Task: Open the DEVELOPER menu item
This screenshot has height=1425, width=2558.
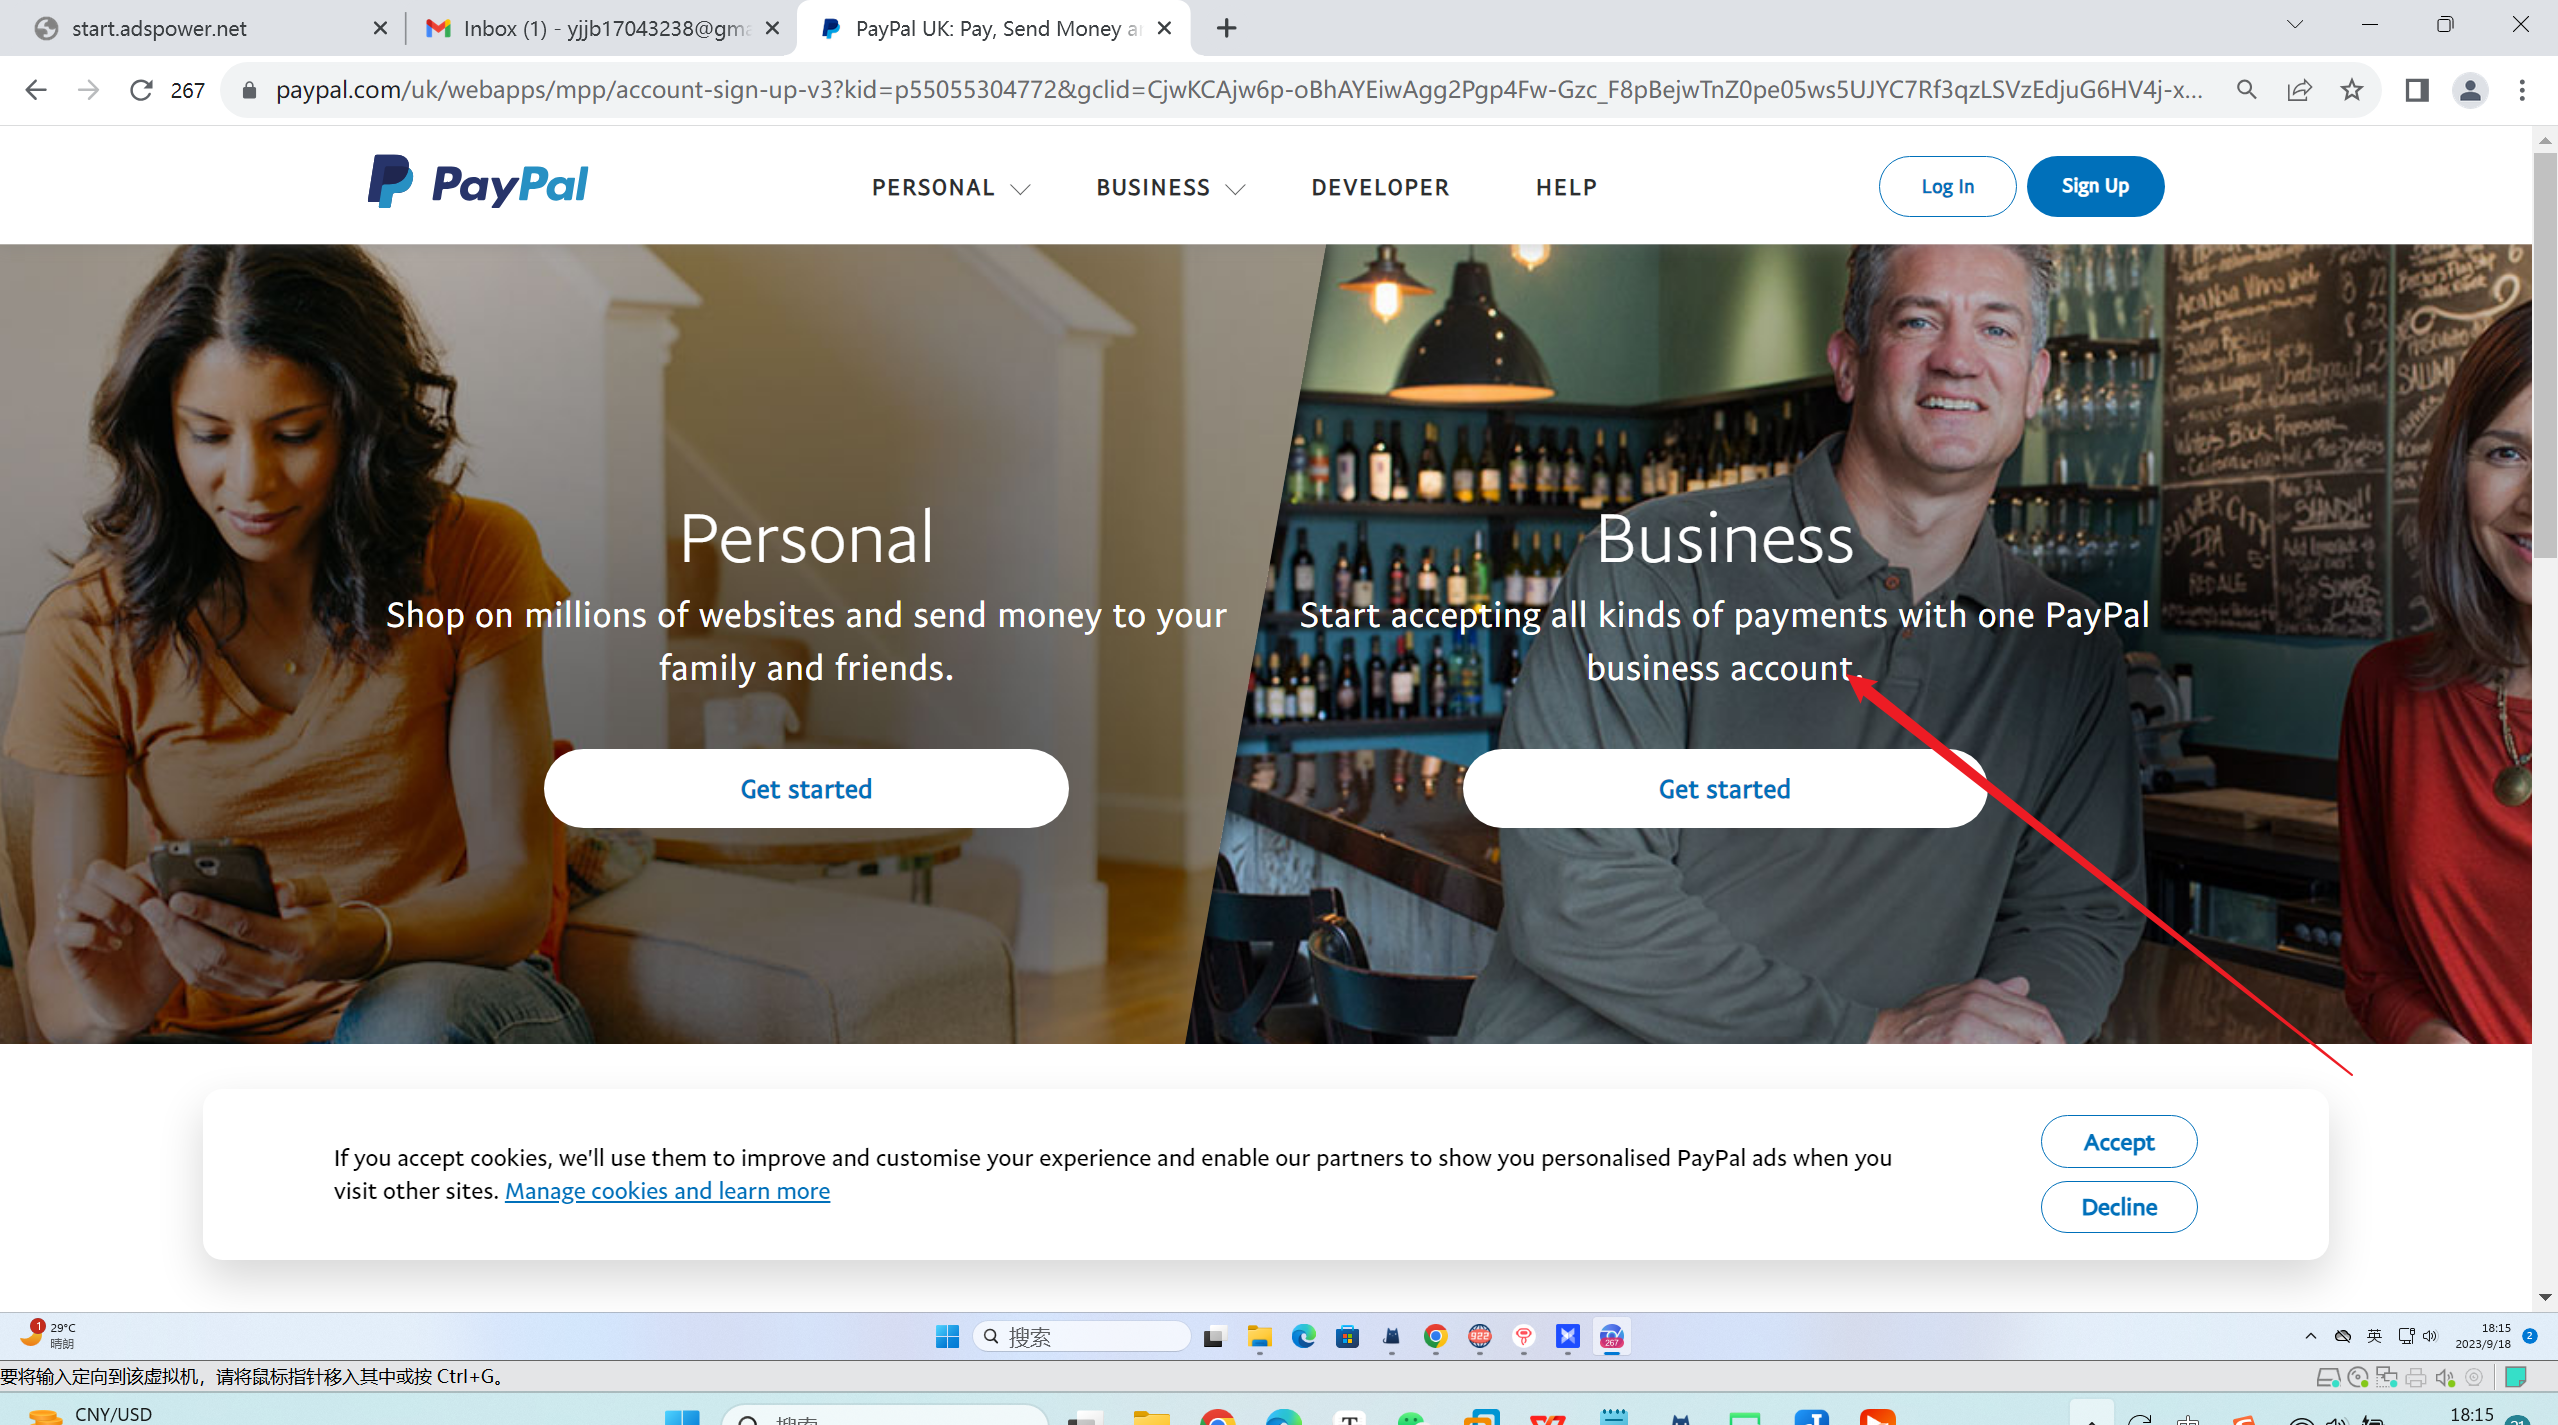Action: click(x=1379, y=187)
